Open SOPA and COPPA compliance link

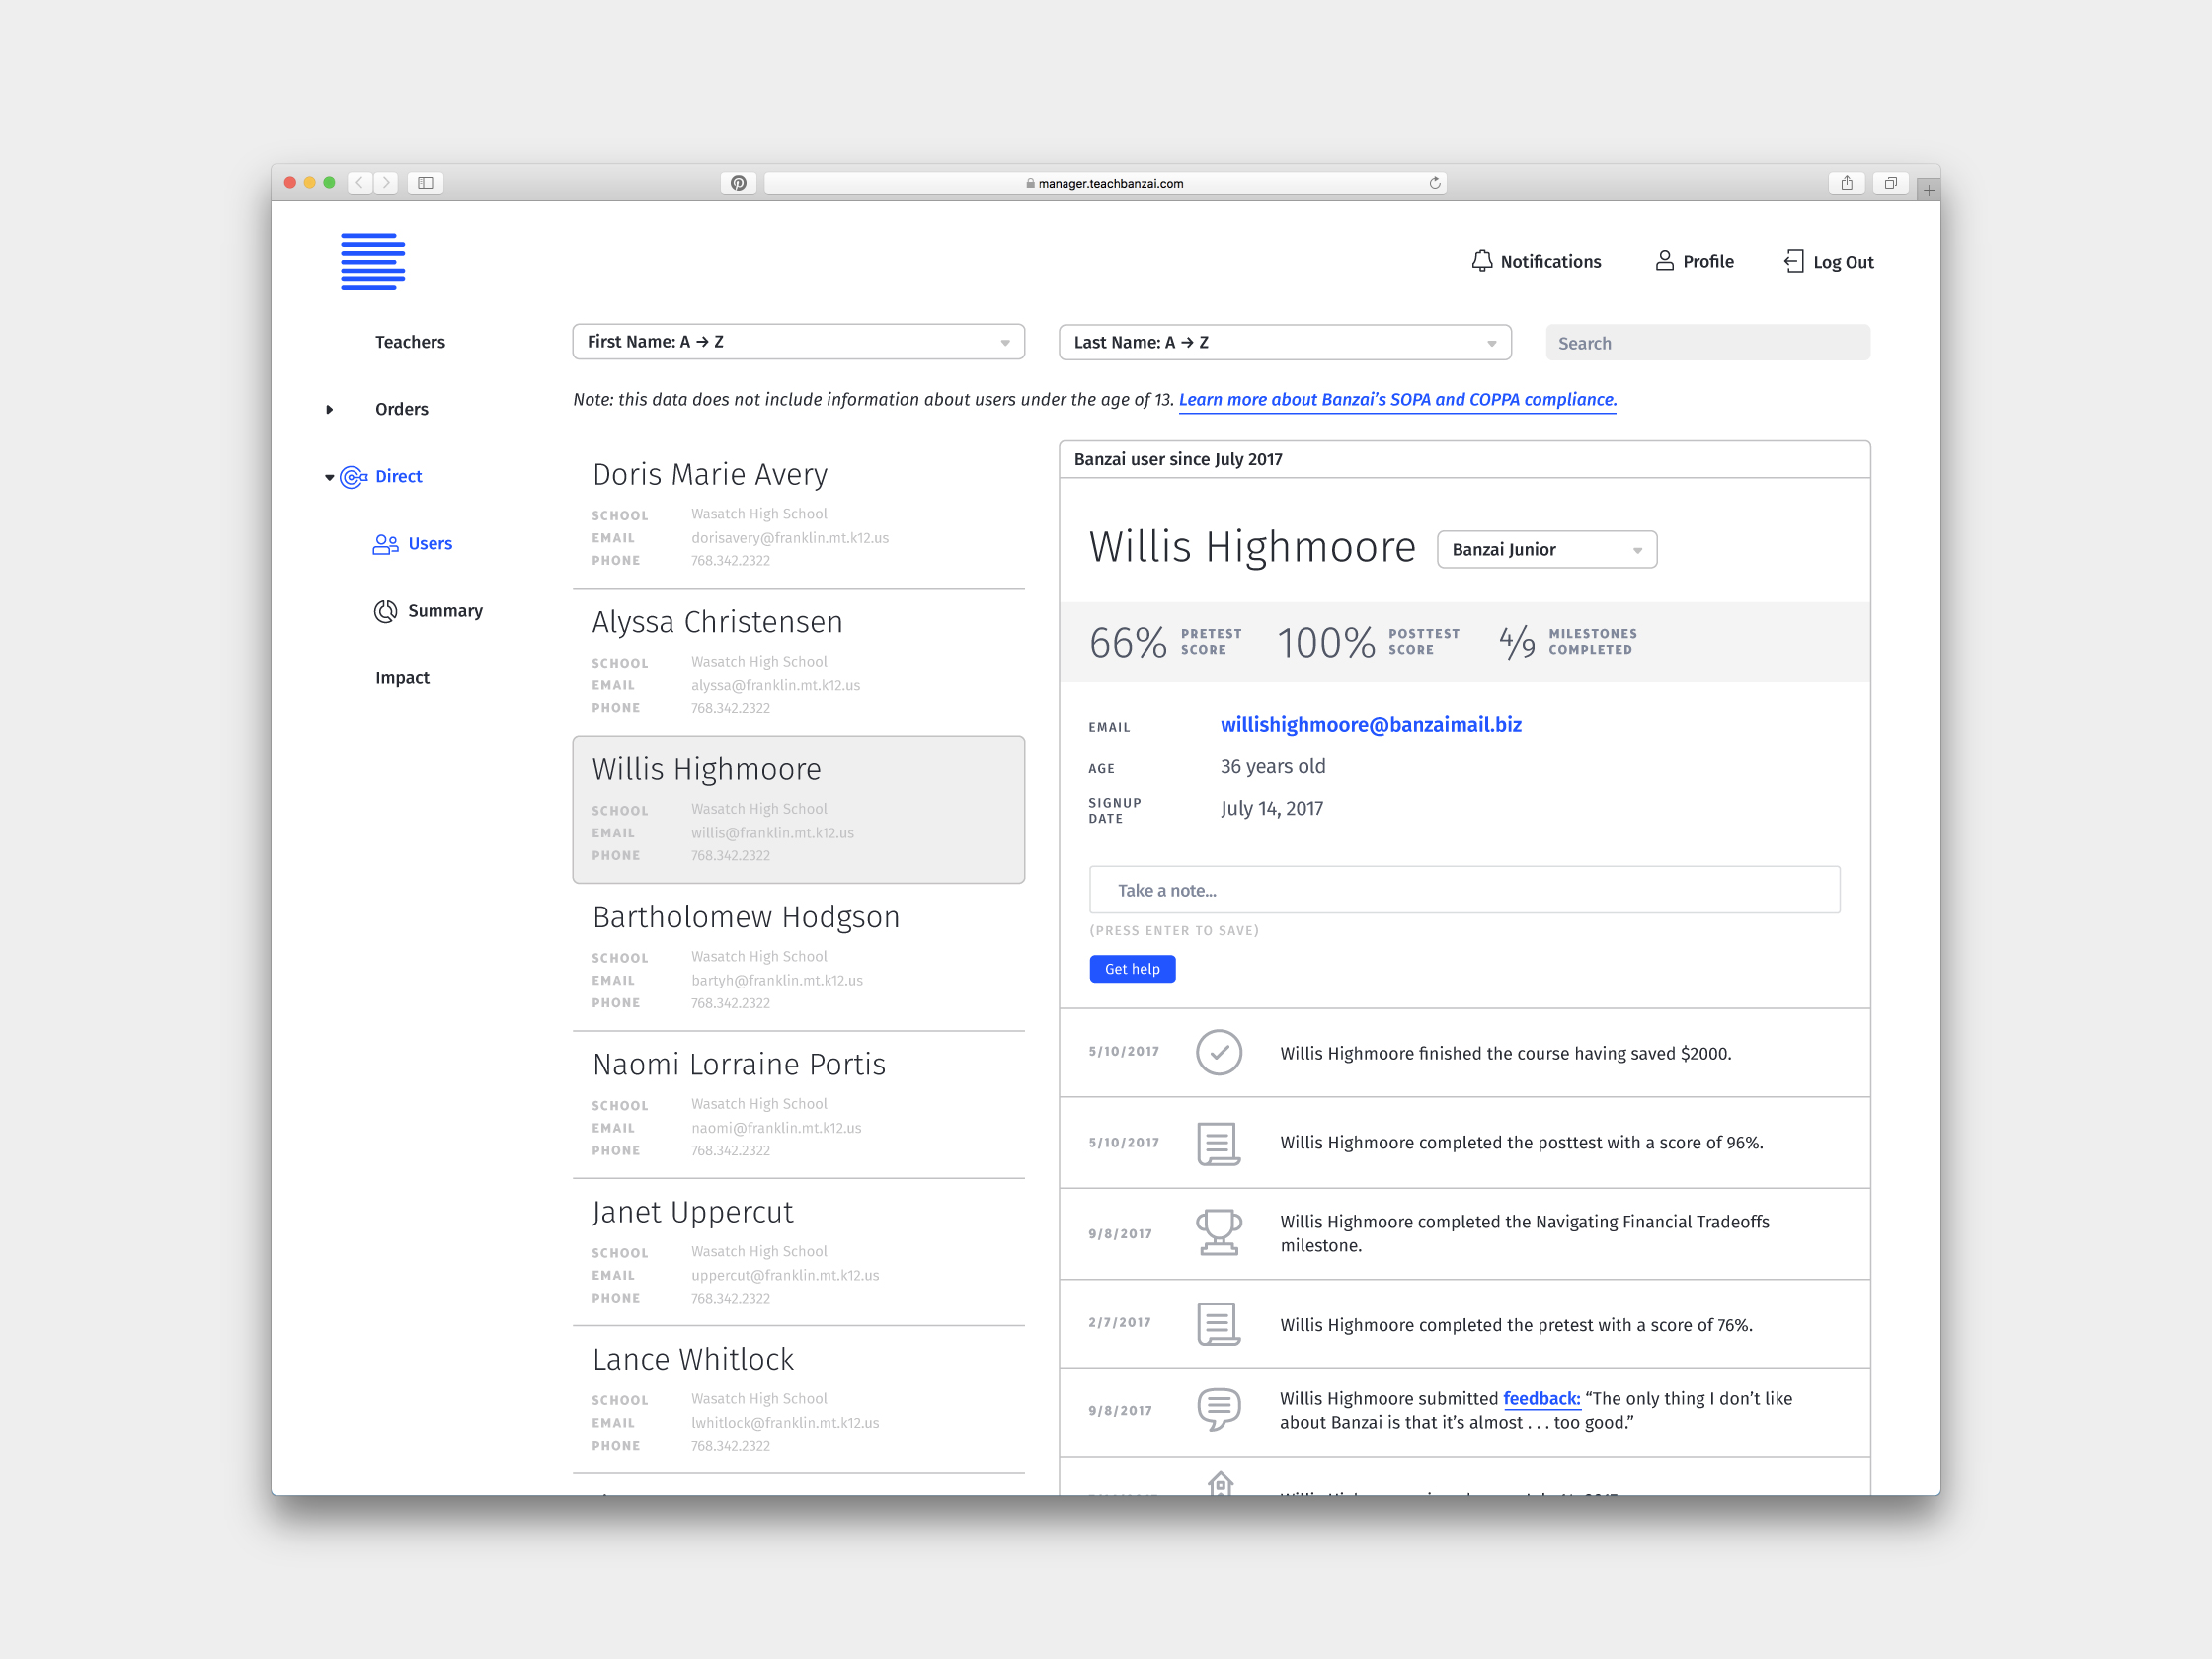coord(1397,400)
